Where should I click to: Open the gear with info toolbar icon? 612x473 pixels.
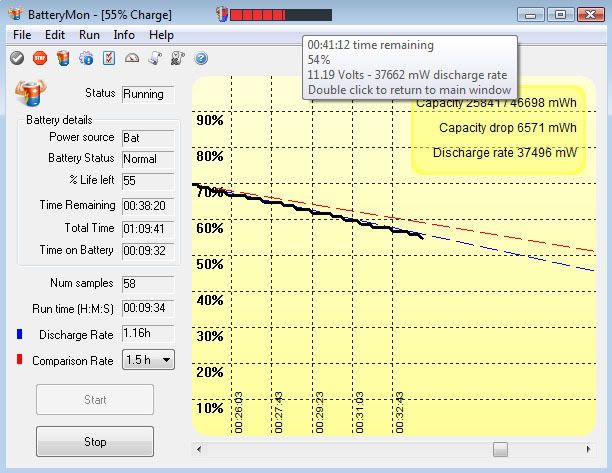(86, 59)
